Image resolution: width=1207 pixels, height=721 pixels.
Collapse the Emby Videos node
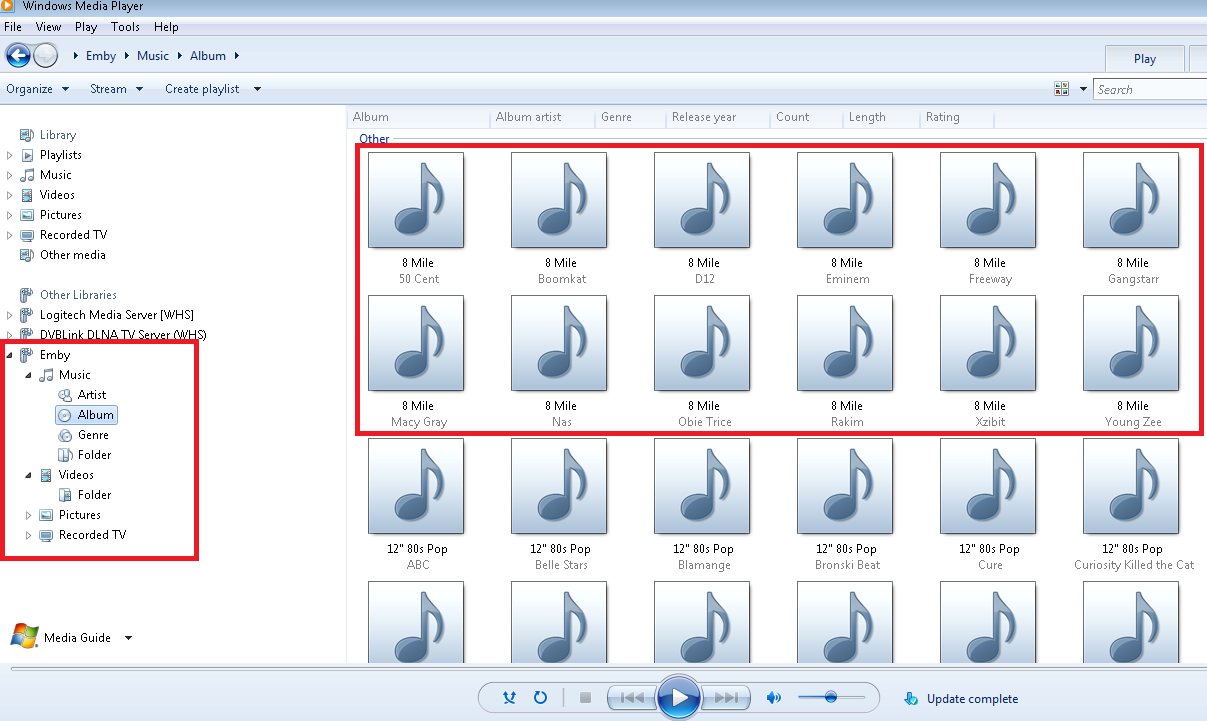point(29,475)
